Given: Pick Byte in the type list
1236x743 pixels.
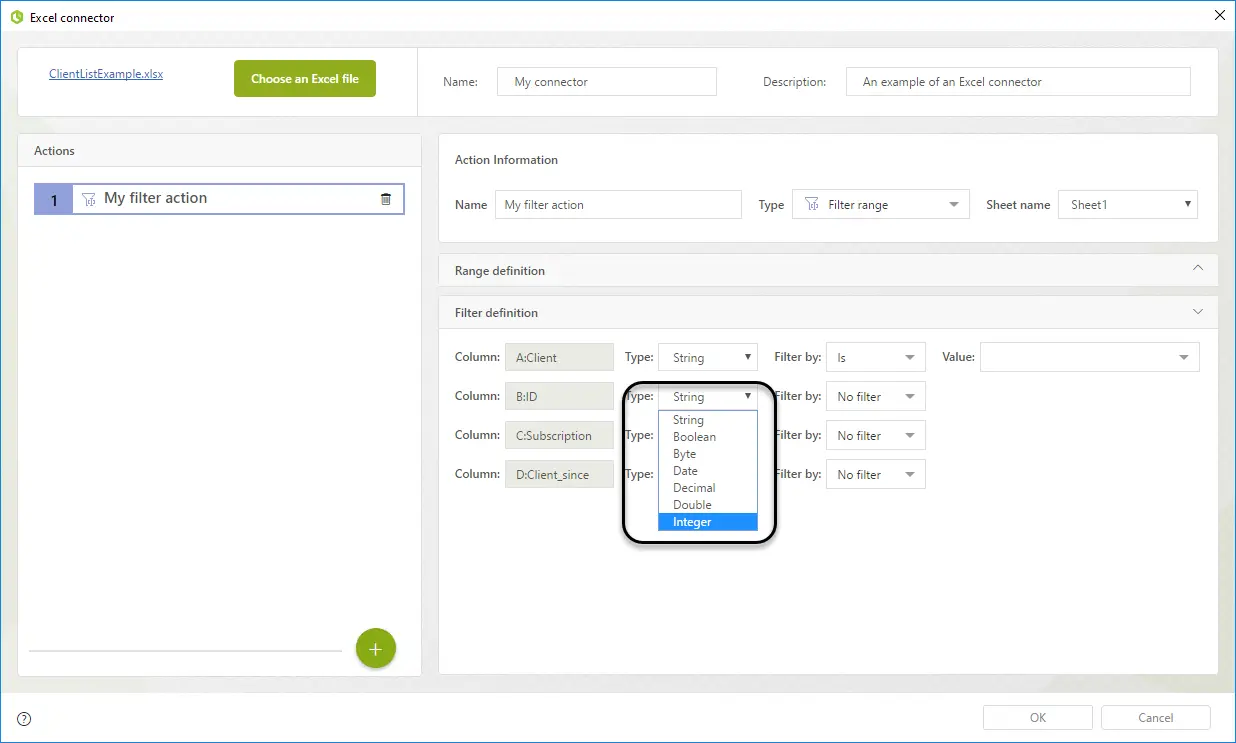Looking at the screenshot, I should 708,454.
